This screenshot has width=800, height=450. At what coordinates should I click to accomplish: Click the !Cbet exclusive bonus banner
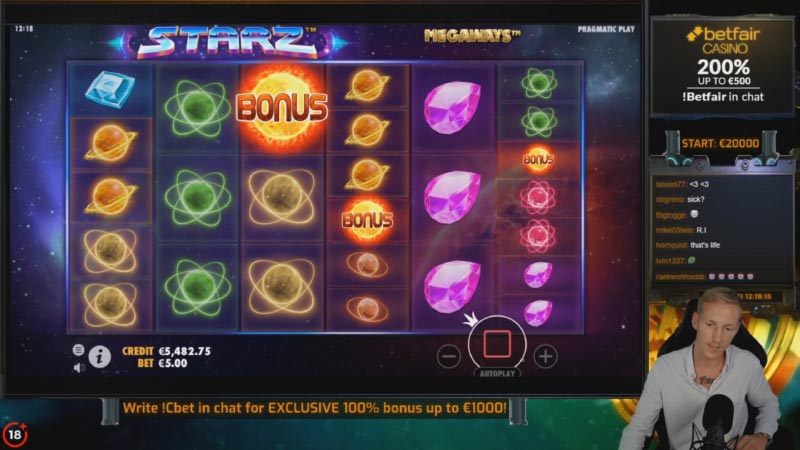315,408
